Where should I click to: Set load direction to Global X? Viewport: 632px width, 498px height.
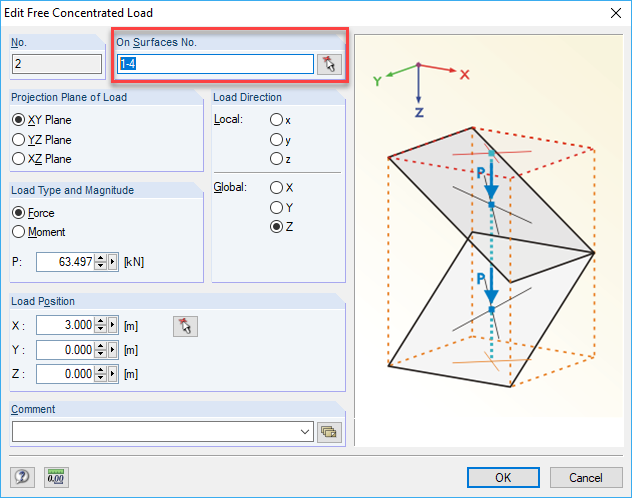pos(282,187)
